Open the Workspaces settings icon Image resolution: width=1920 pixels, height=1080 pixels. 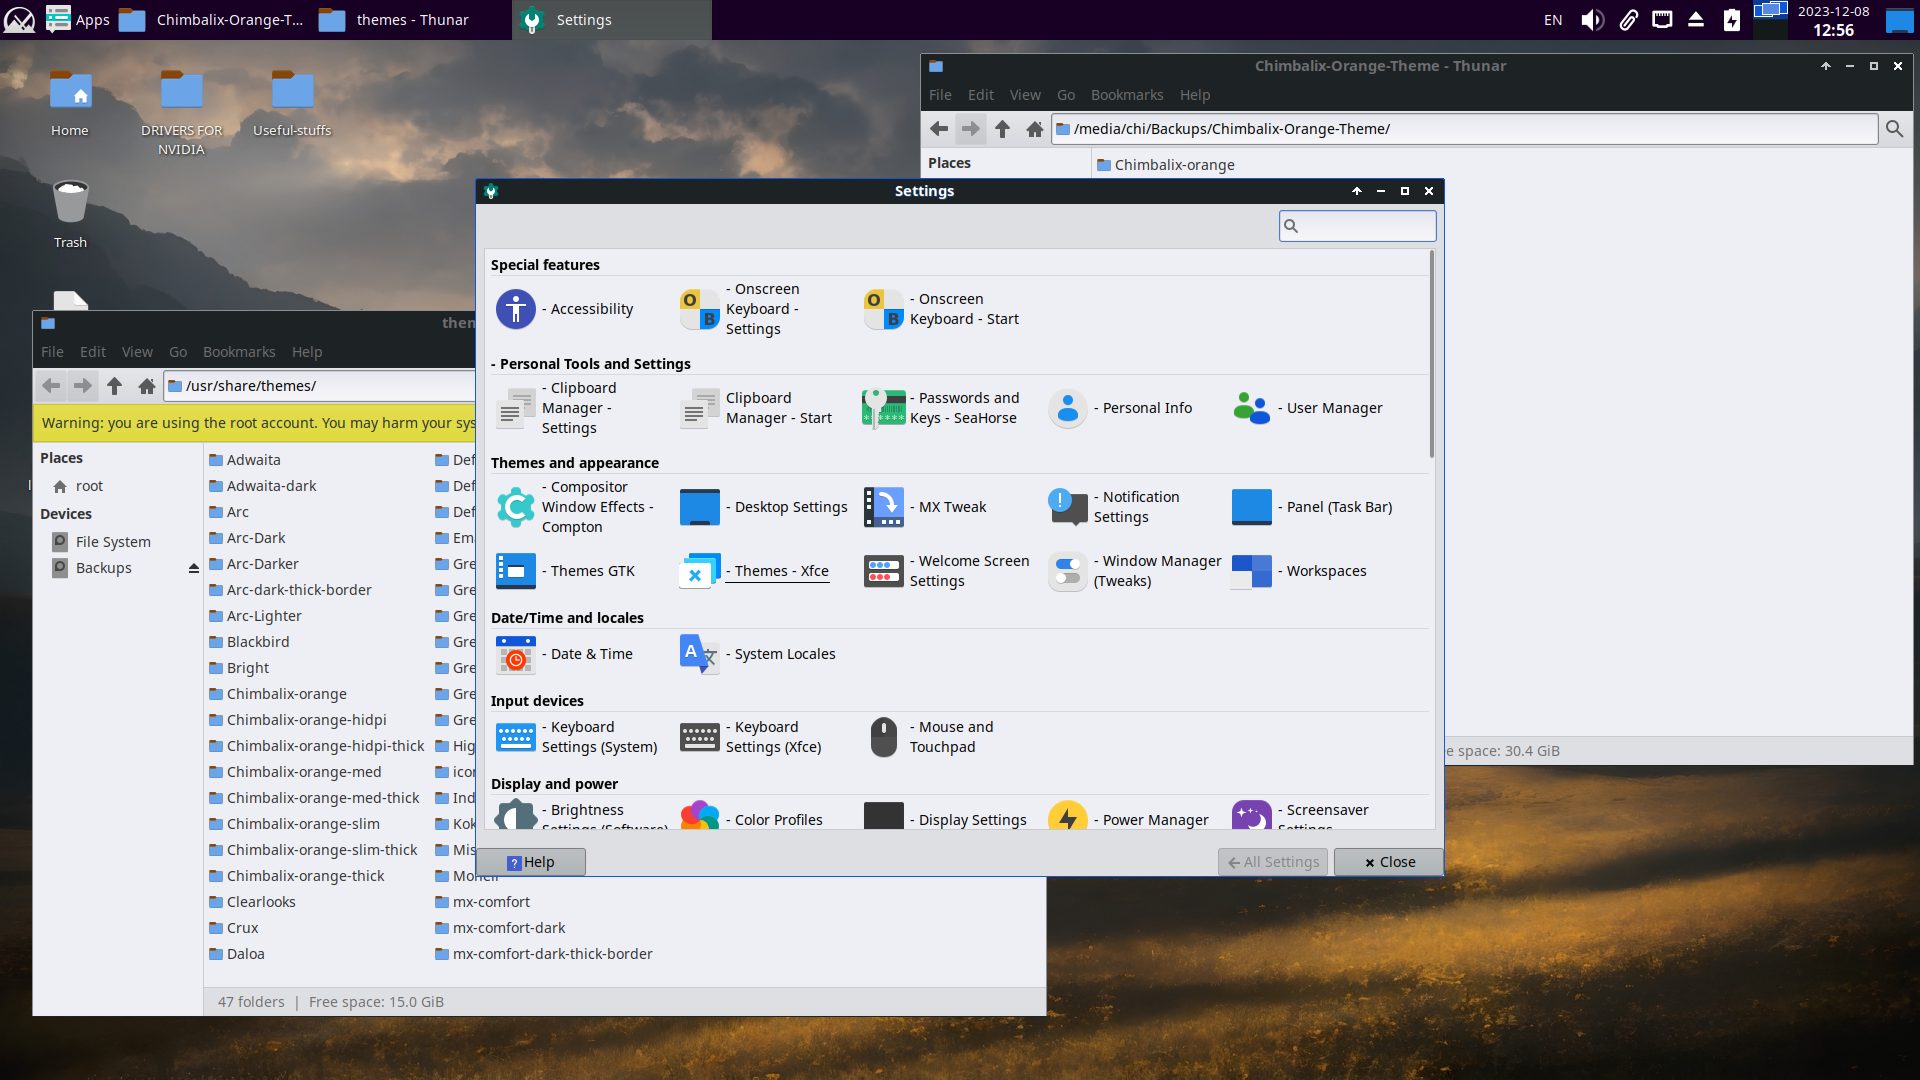point(1252,571)
